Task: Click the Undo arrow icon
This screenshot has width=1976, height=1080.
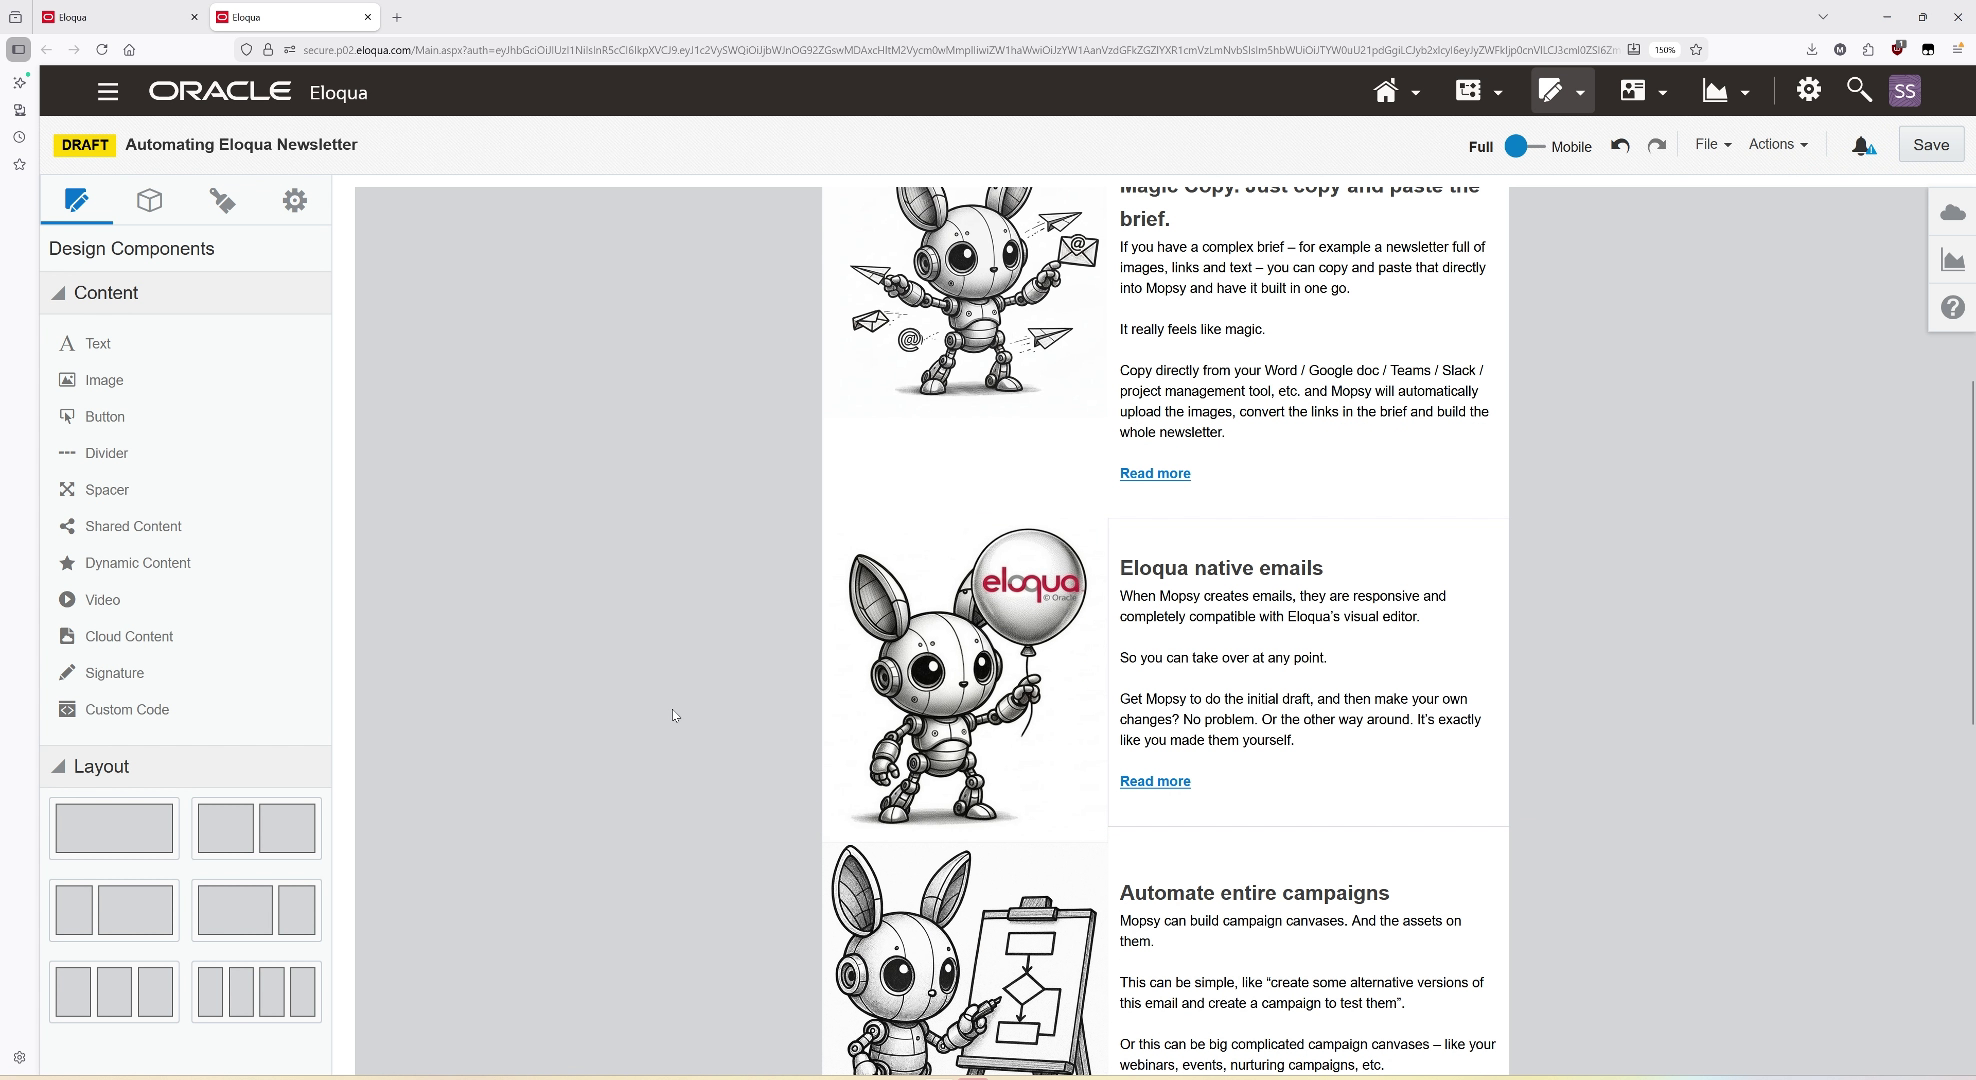Action: click(x=1620, y=145)
